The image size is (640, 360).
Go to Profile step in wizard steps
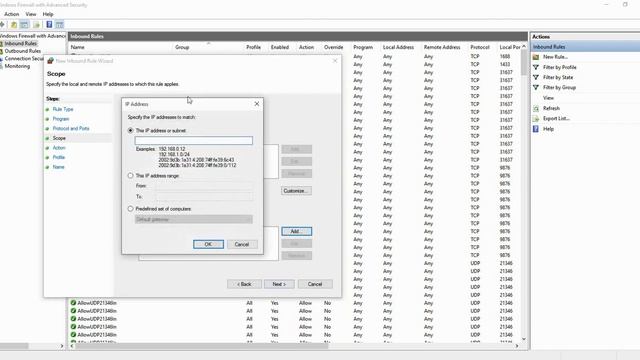[x=59, y=157]
